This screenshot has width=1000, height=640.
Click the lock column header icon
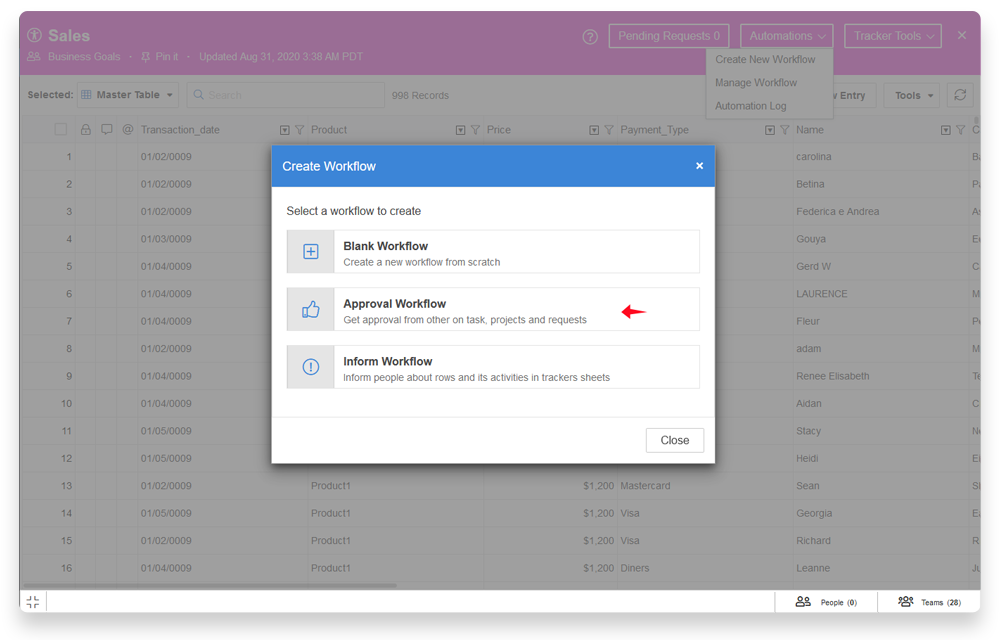(x=85, y=129)
